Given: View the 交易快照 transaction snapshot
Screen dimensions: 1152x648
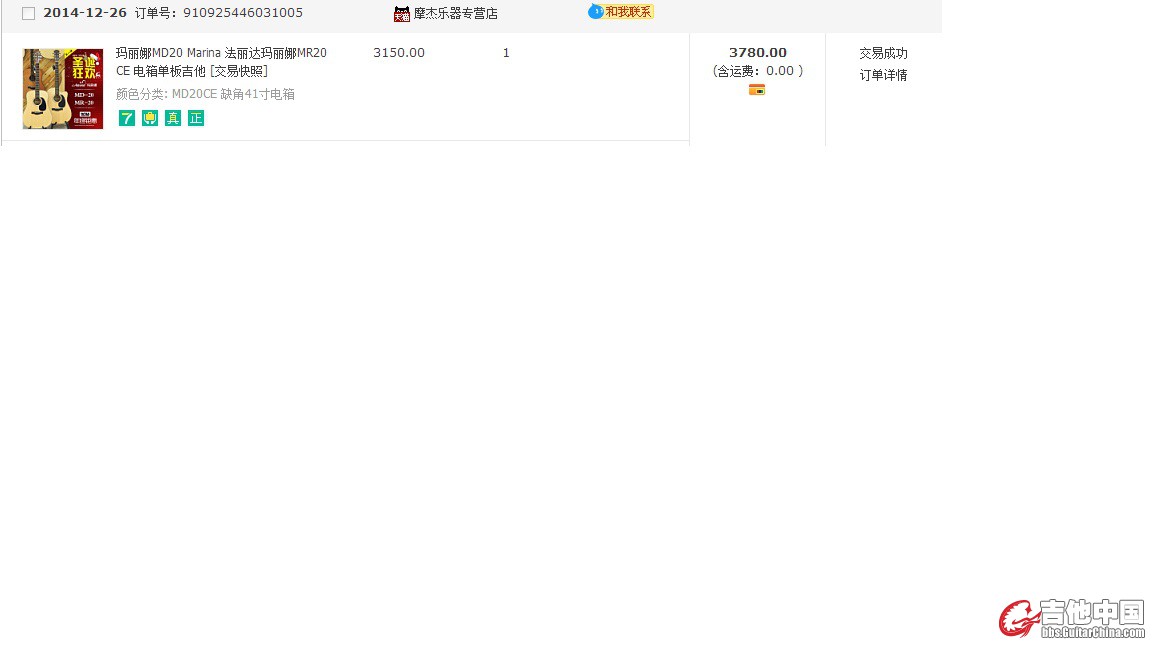Looking at the screenshot, I should pos(239,71).
